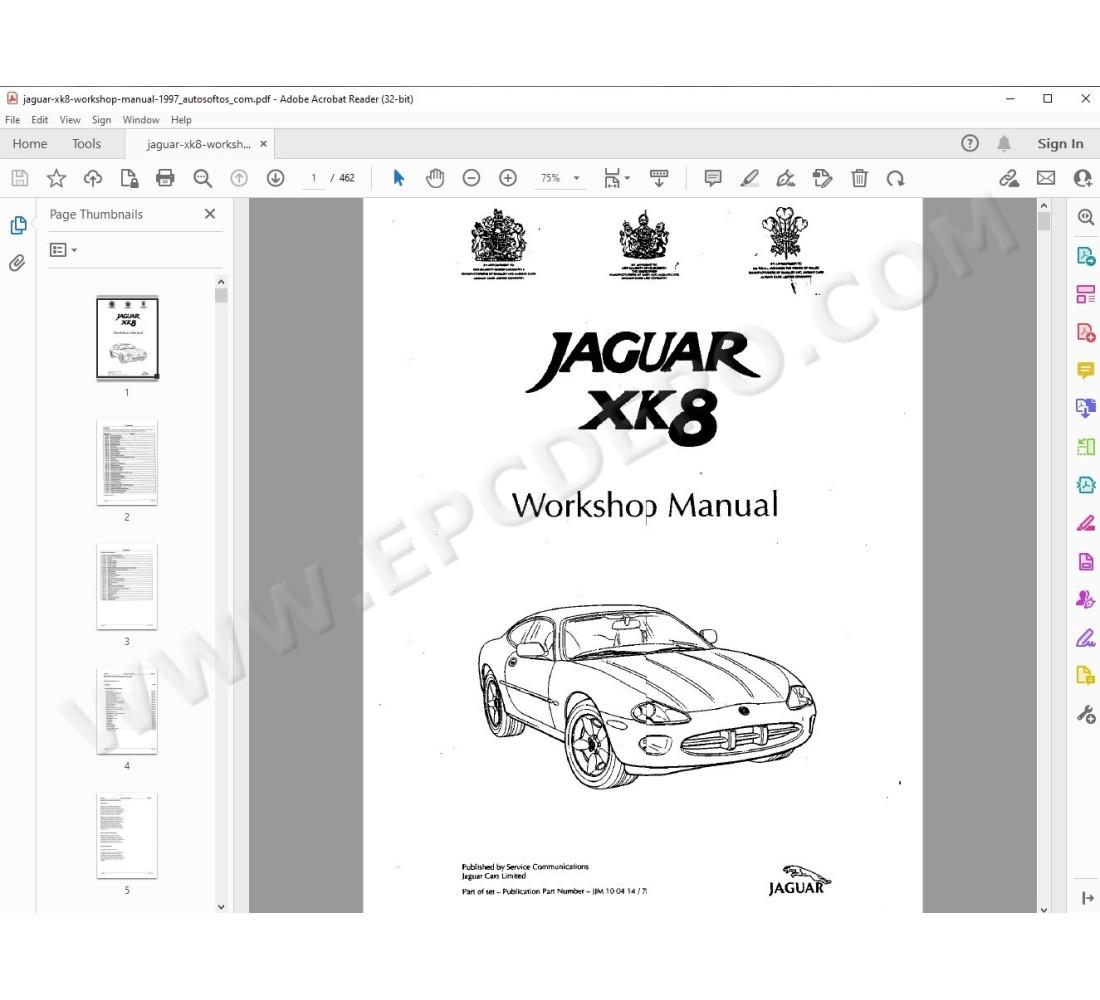The image size is (1100, 1000).
Task: Close the Page Thumbnails panel
Action: (210, 214)
